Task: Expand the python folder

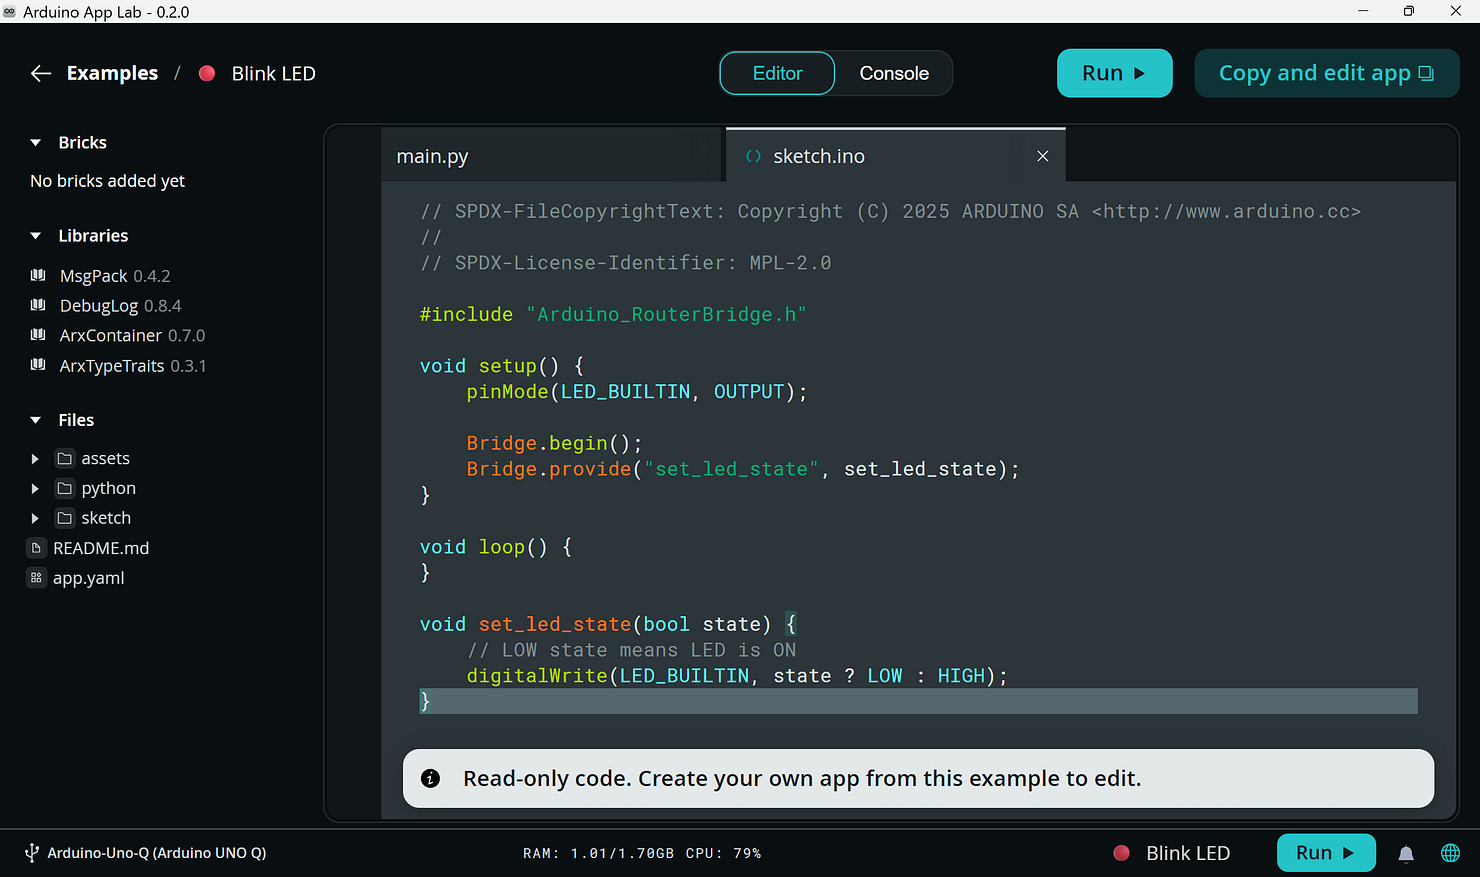Action: pos(35,489)
